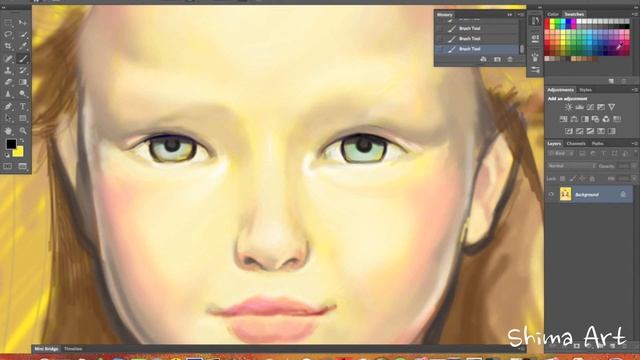
Task: Select the Rectangular Marquee tool
Action: click(x=8, y=23)
